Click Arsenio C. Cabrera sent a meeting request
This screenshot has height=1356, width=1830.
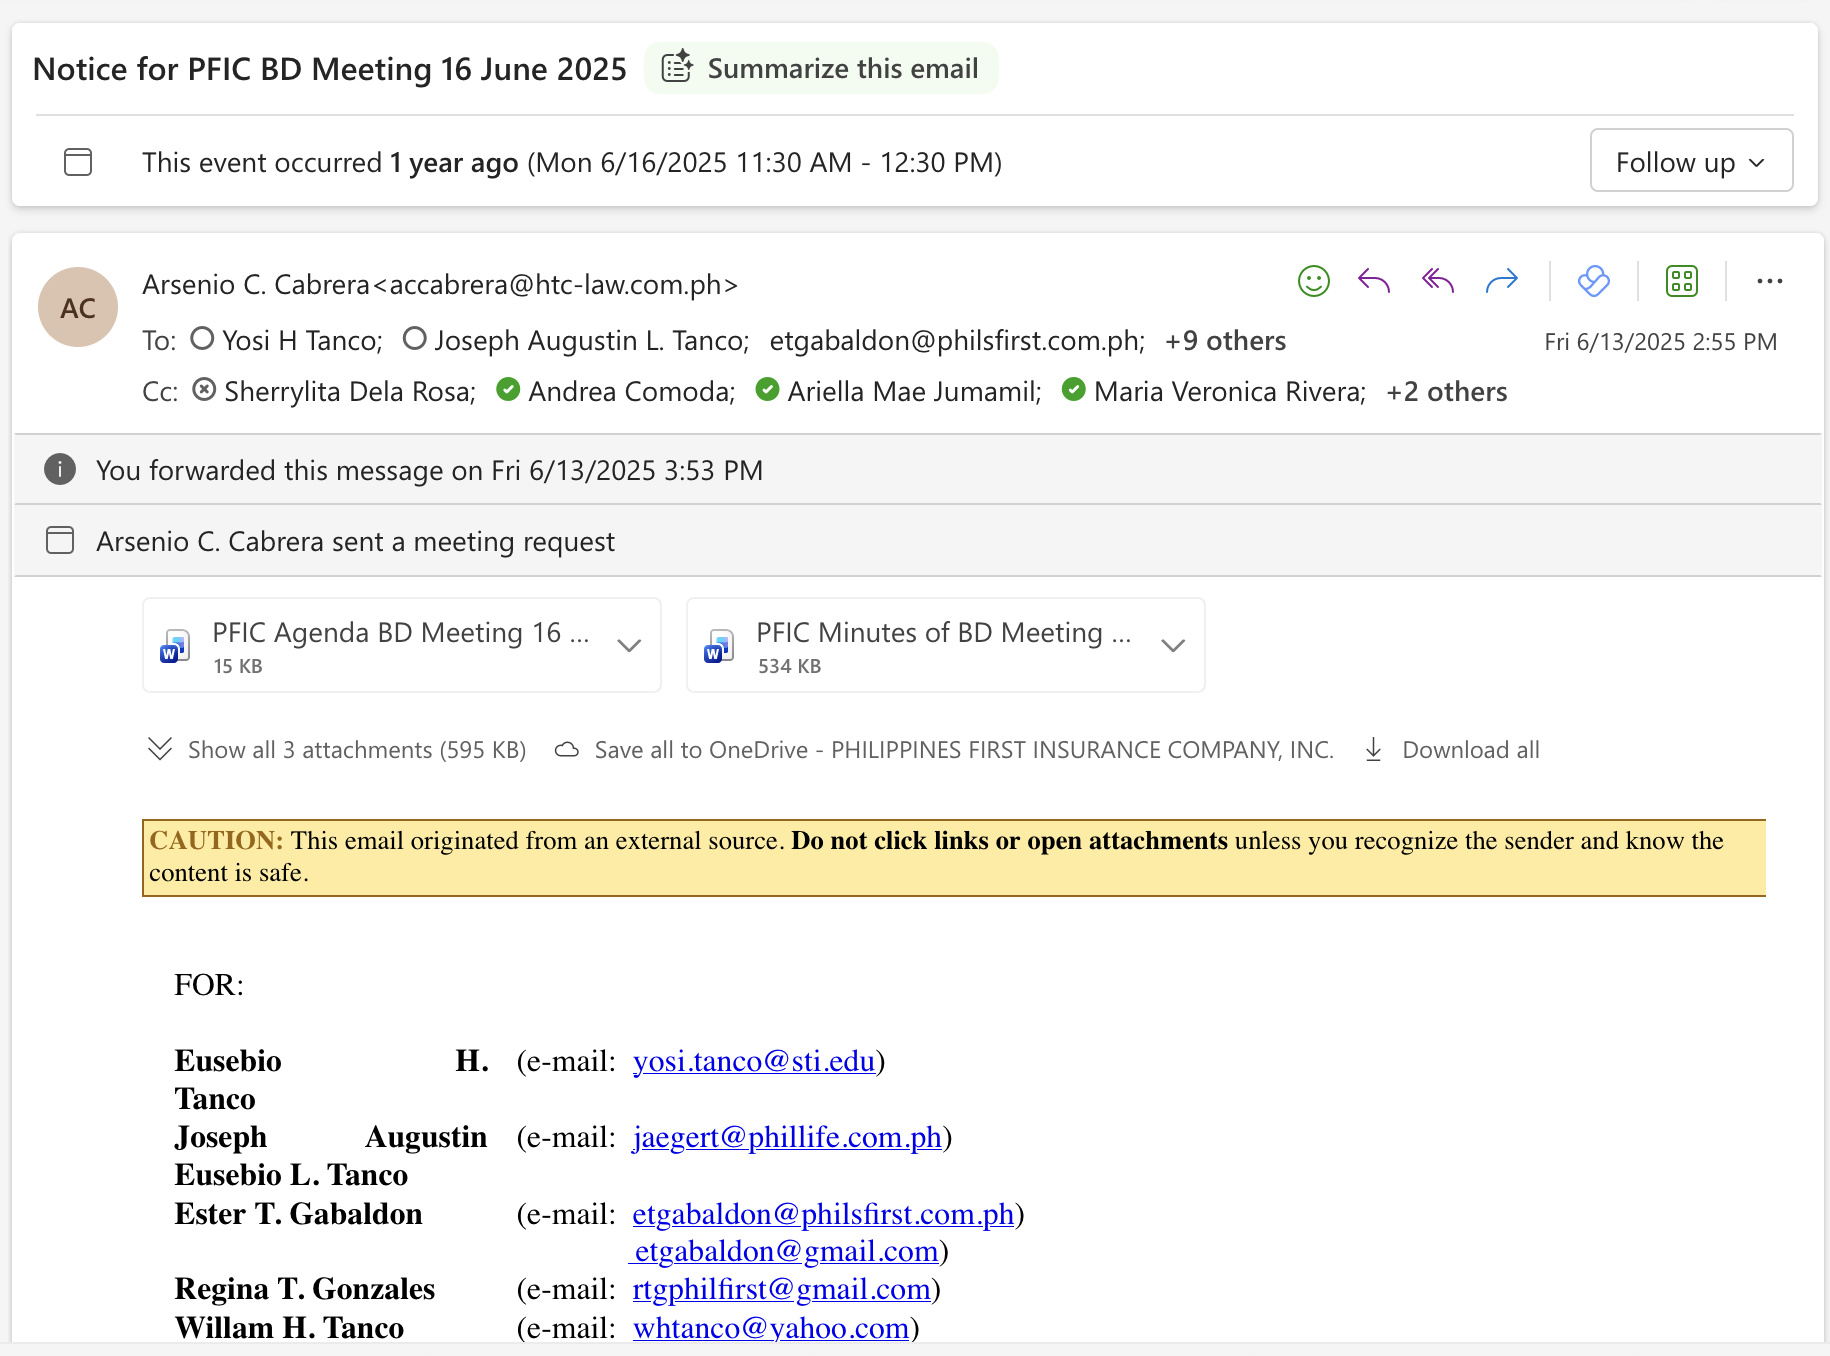pos(355,541)
